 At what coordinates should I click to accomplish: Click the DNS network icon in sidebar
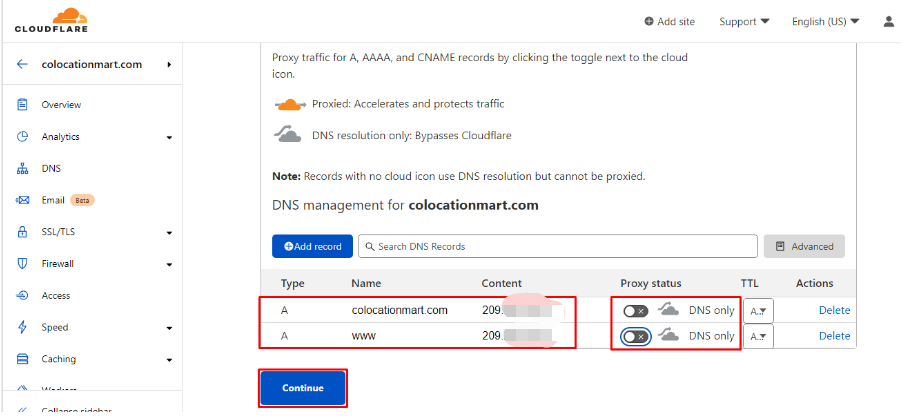pos(22,169)
